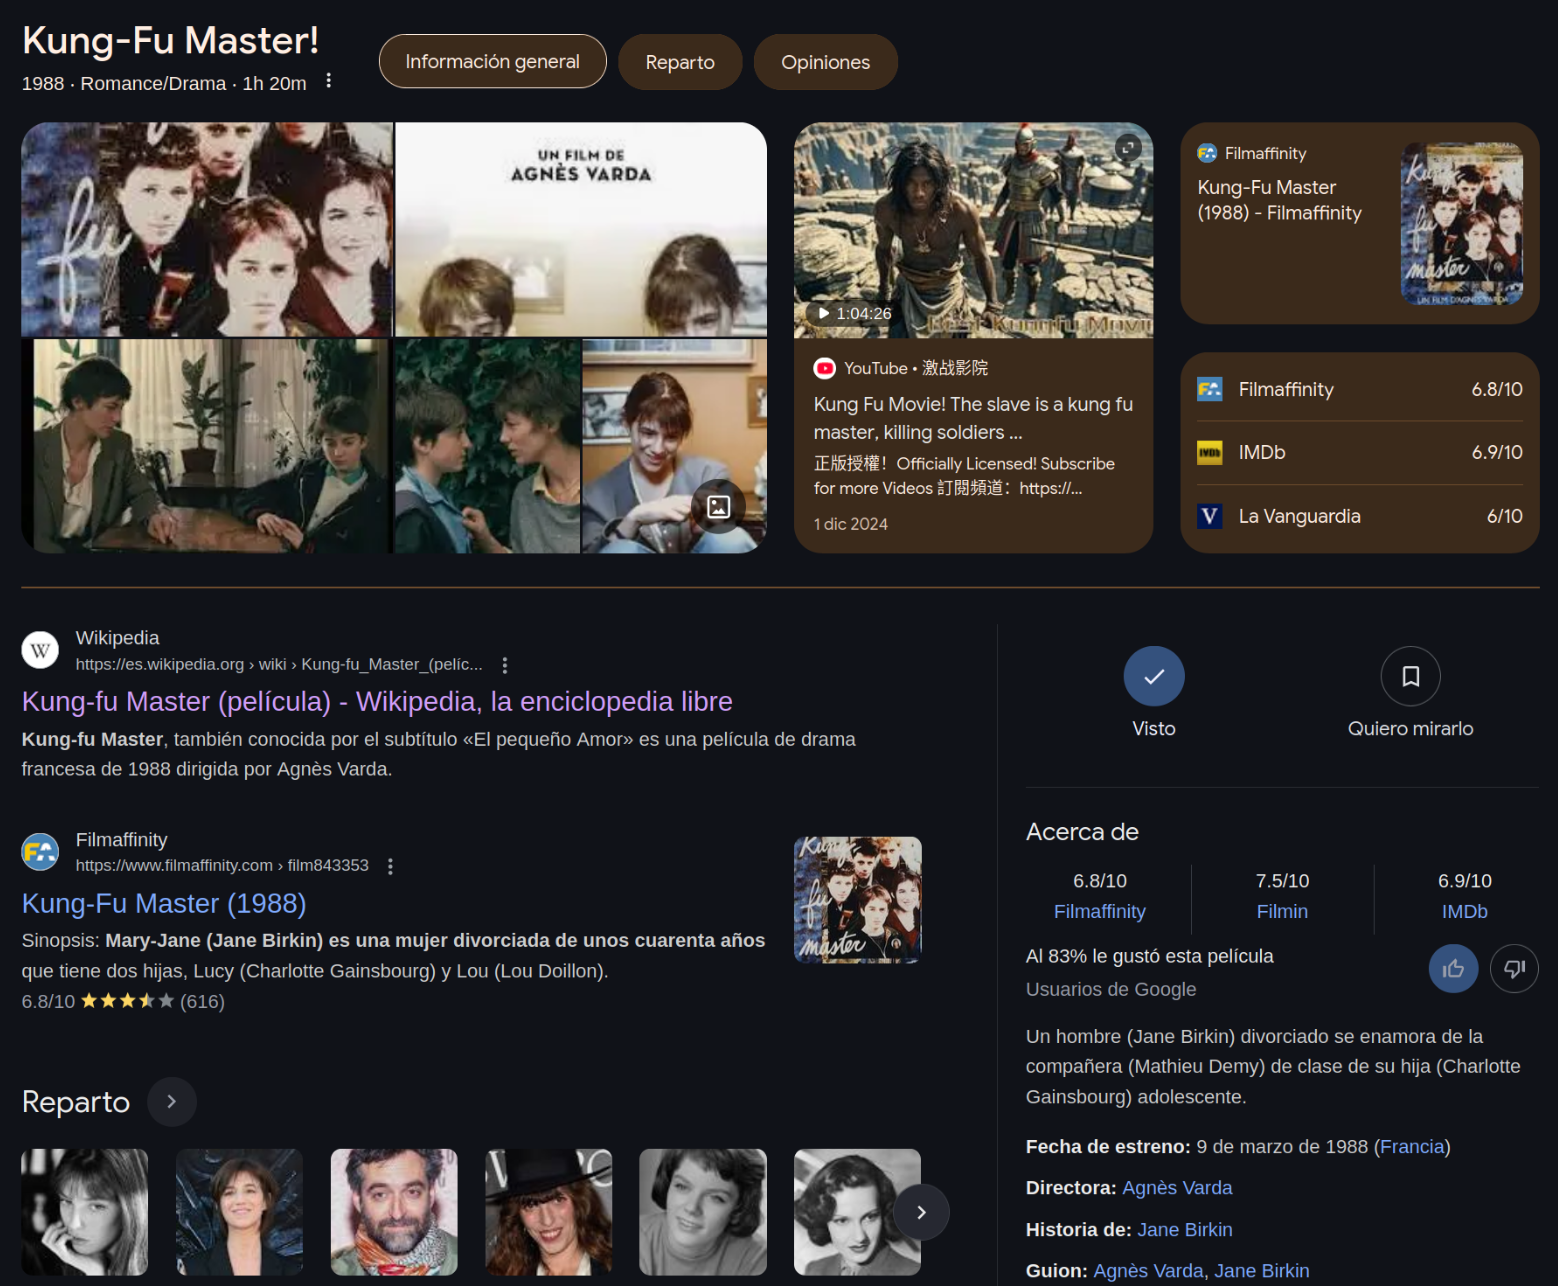1558x1286 pixels.
Task: Click the Filmaffinity logo icon in ratings list
Action: [1210, 389]
